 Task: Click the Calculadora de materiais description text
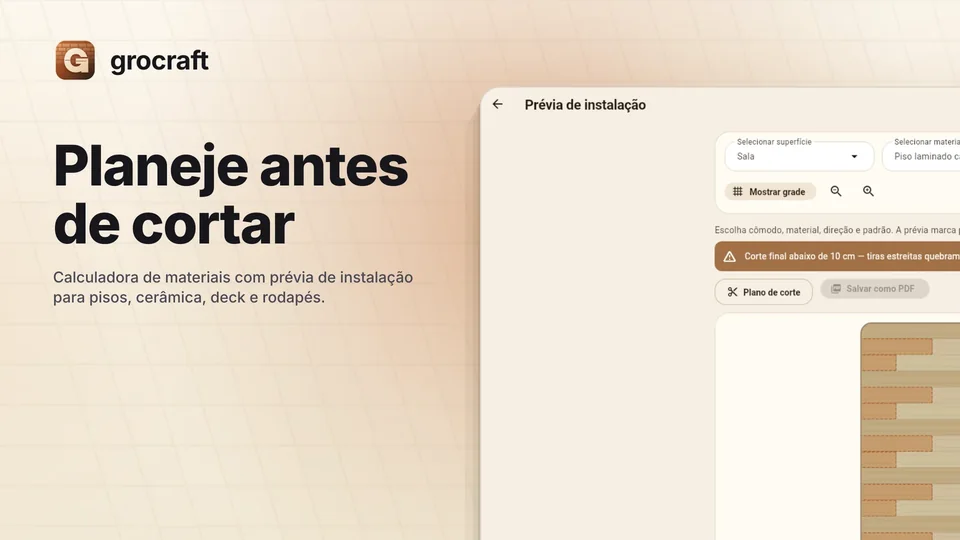point(233,287)
